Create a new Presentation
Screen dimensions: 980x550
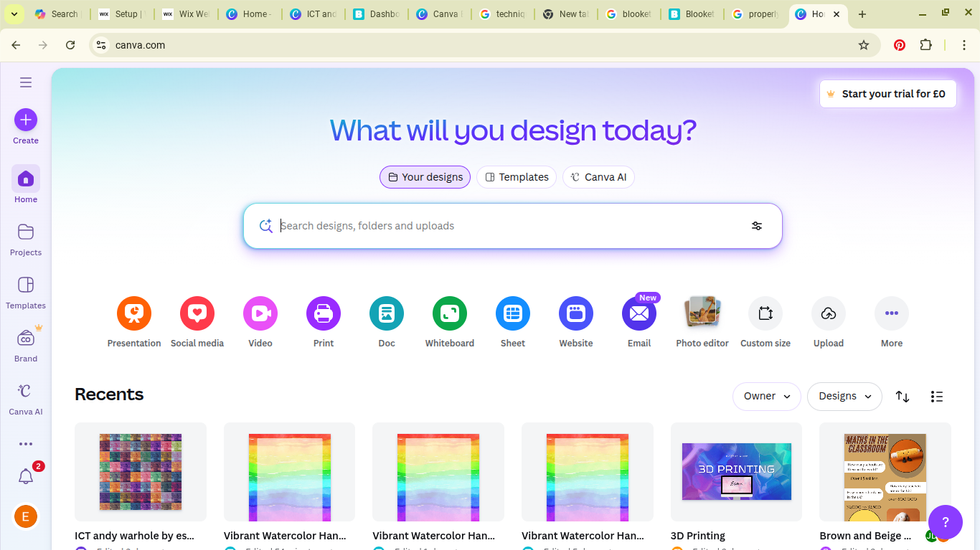[134, 322]
